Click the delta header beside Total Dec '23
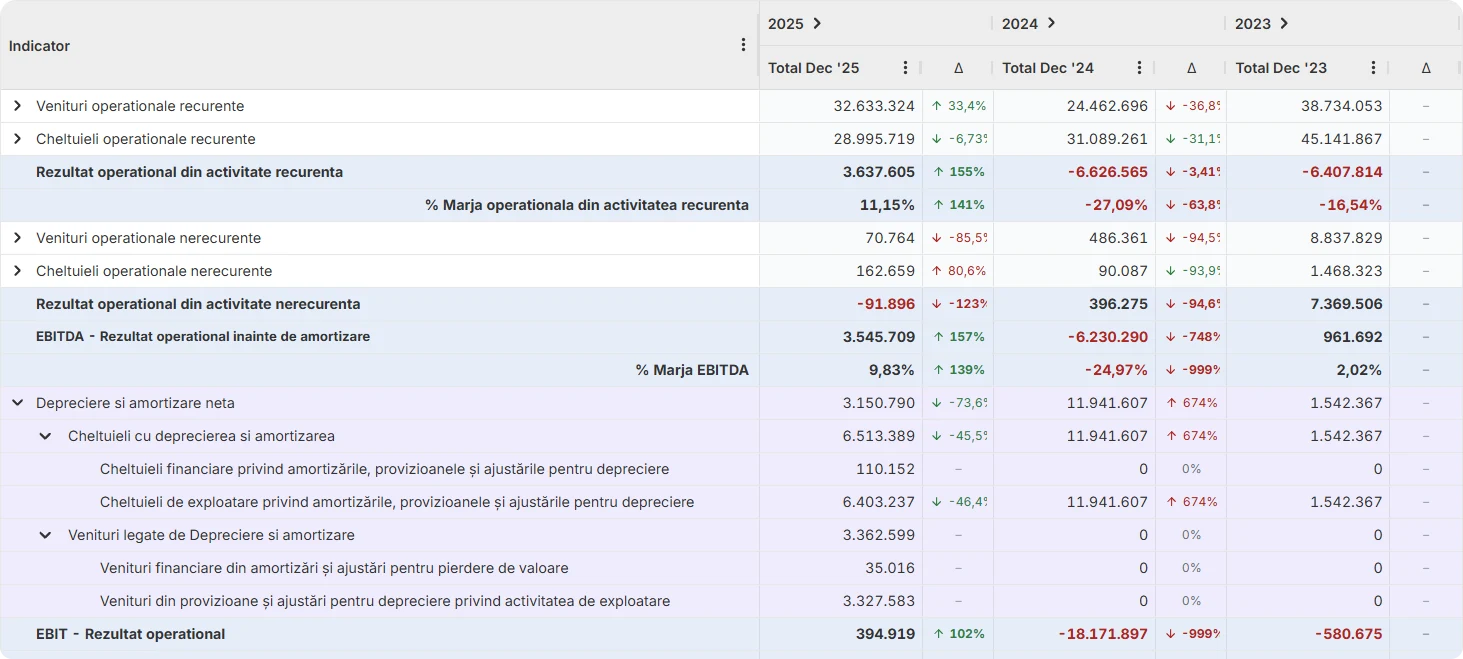This screenshot has height=659, width=1463. tap(1426, 68)
